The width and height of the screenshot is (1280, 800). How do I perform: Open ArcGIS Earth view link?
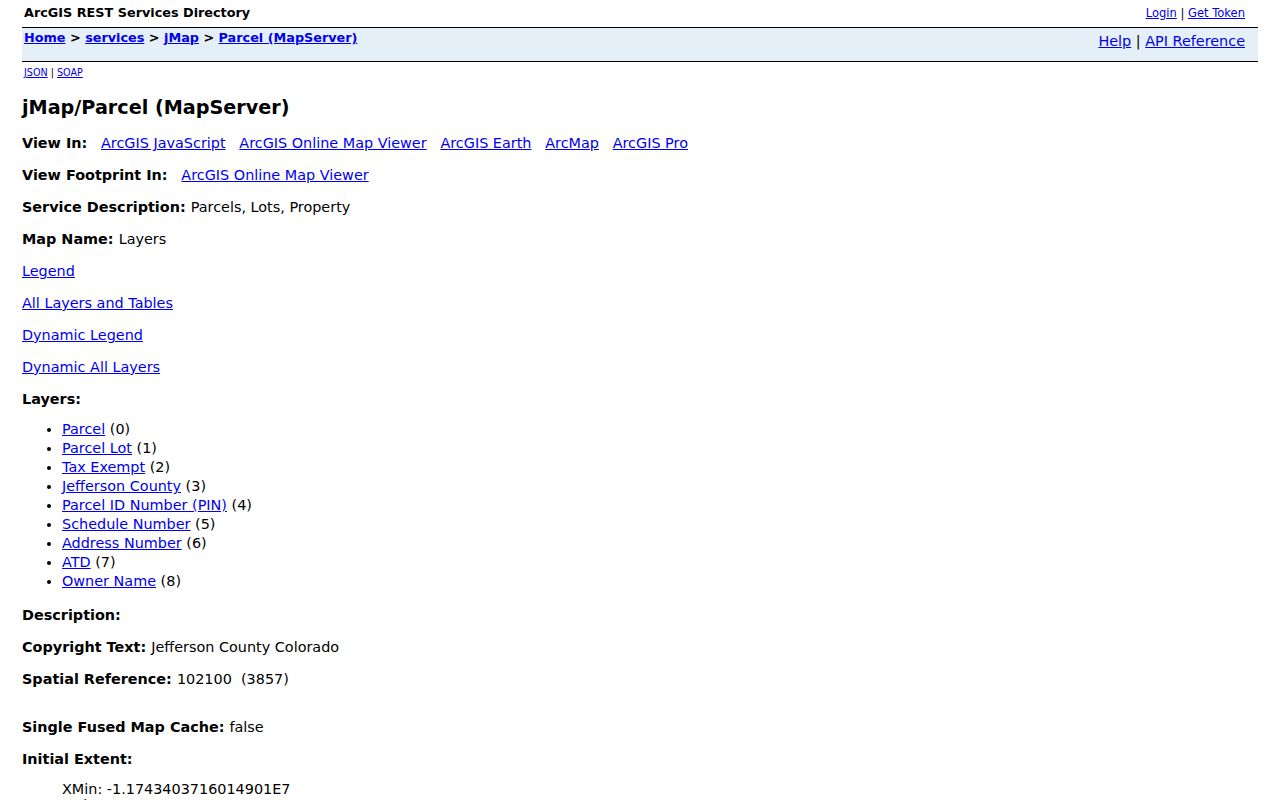485,143
